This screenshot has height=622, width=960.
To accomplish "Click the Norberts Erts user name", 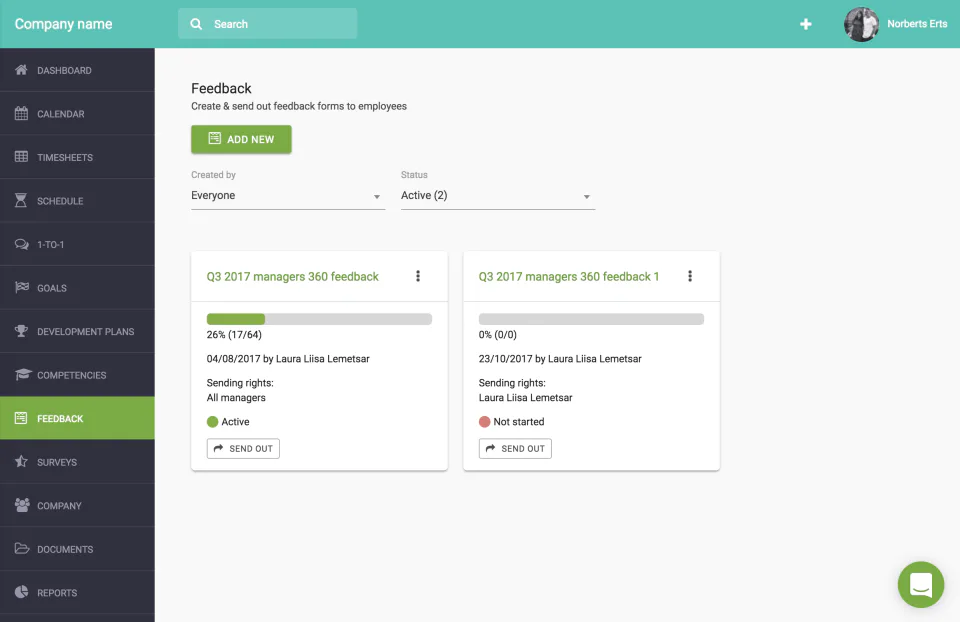I will pyautogui.click(x=917, y=24).
